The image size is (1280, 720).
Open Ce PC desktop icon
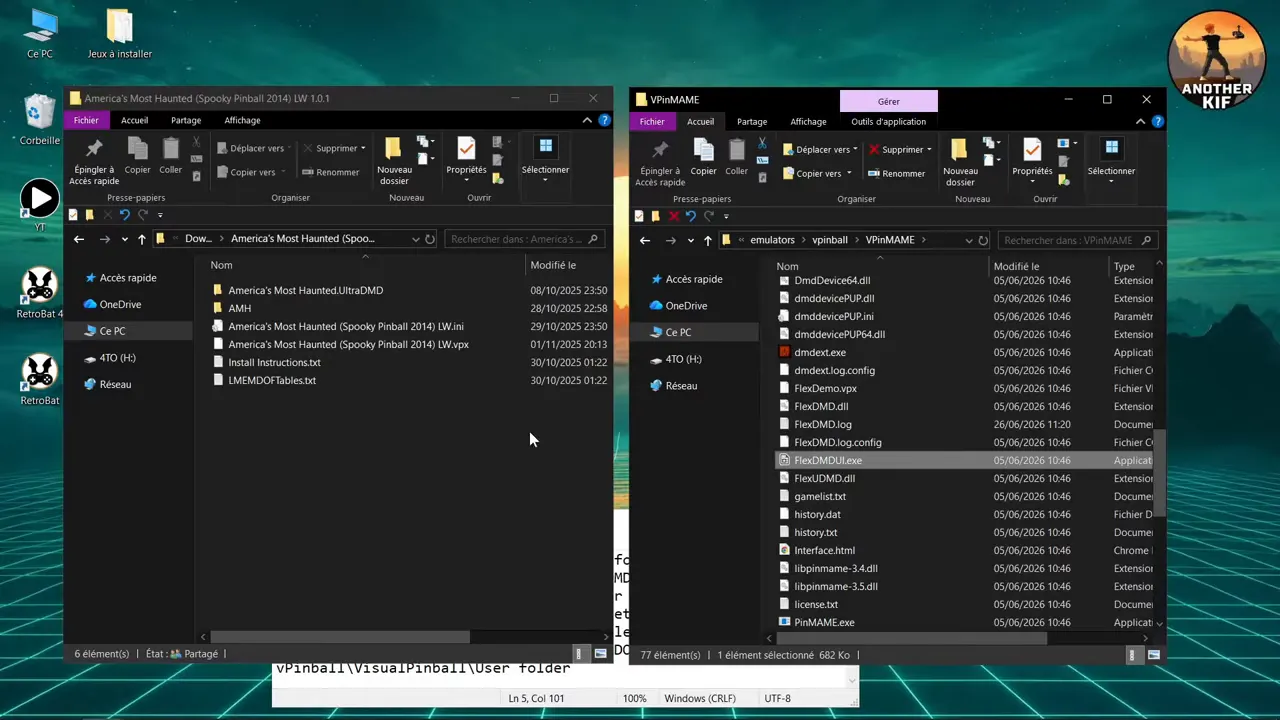(x=40, y=34)
